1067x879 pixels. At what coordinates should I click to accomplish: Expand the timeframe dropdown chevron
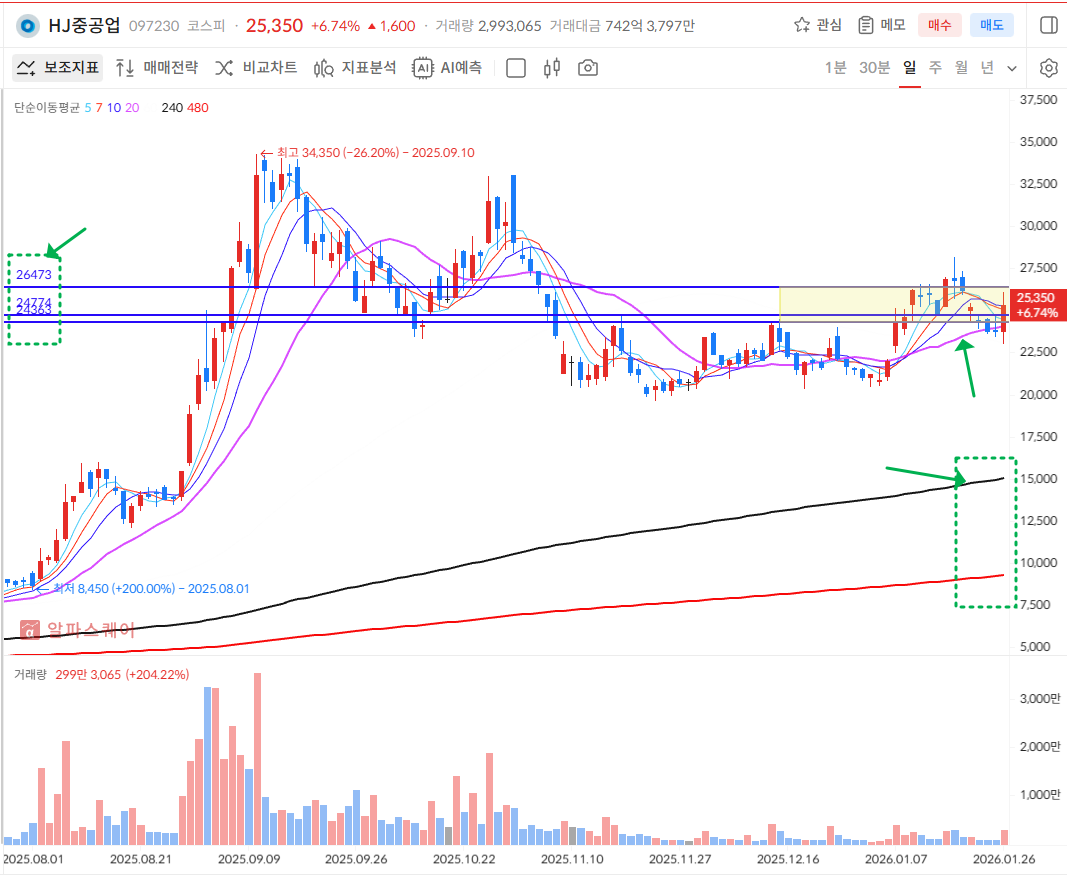(x=1012, y=68)
